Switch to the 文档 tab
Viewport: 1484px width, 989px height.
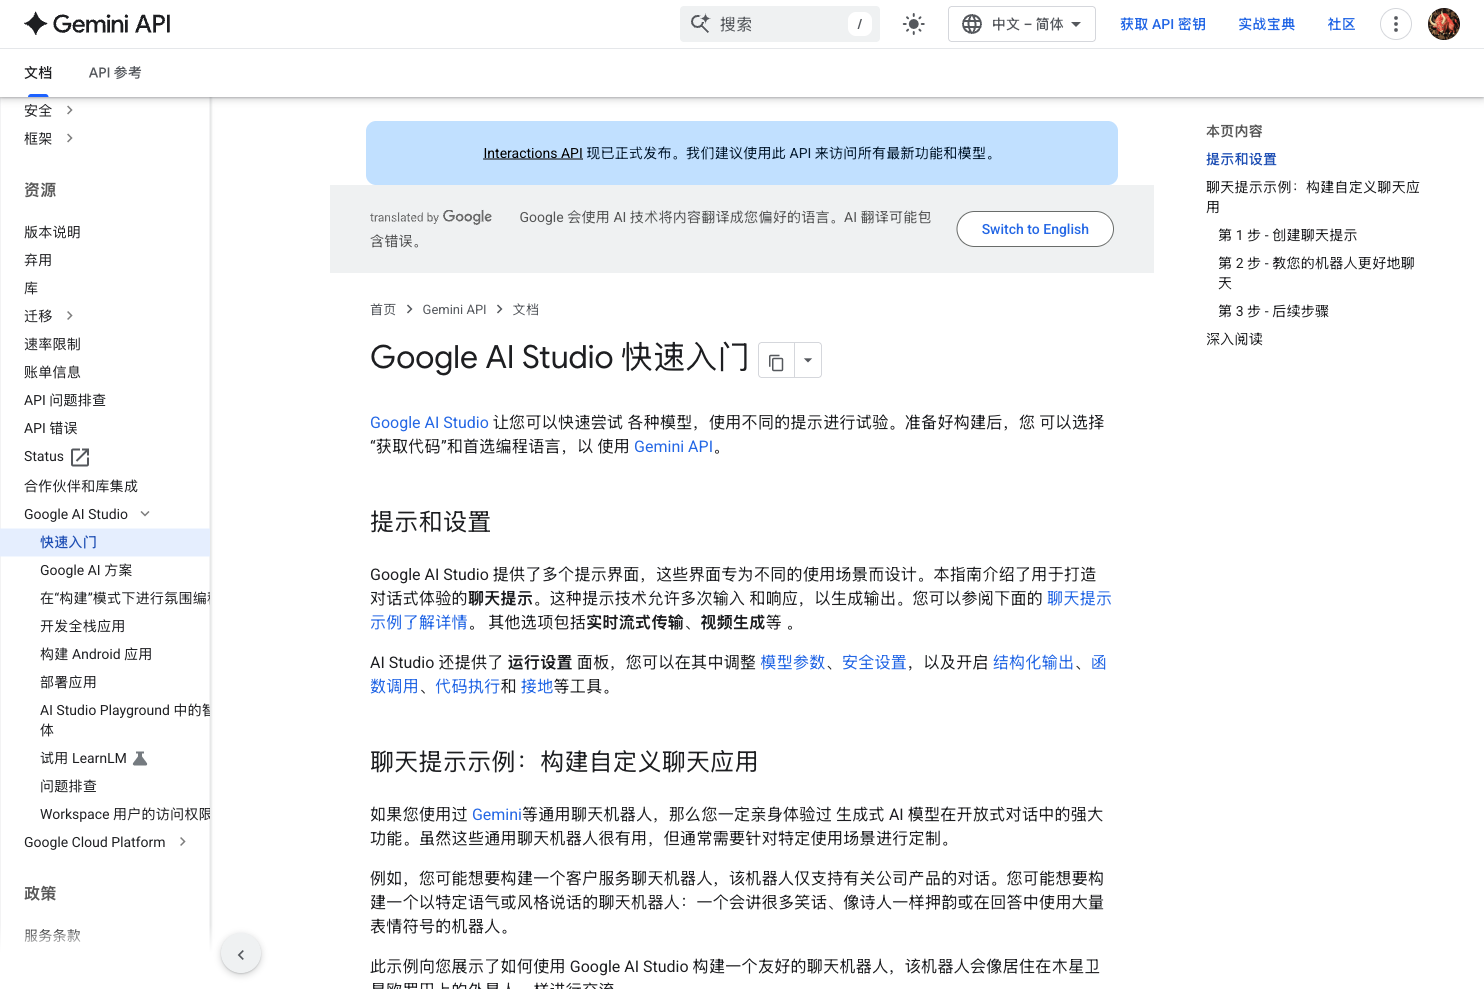coord(38,73)
